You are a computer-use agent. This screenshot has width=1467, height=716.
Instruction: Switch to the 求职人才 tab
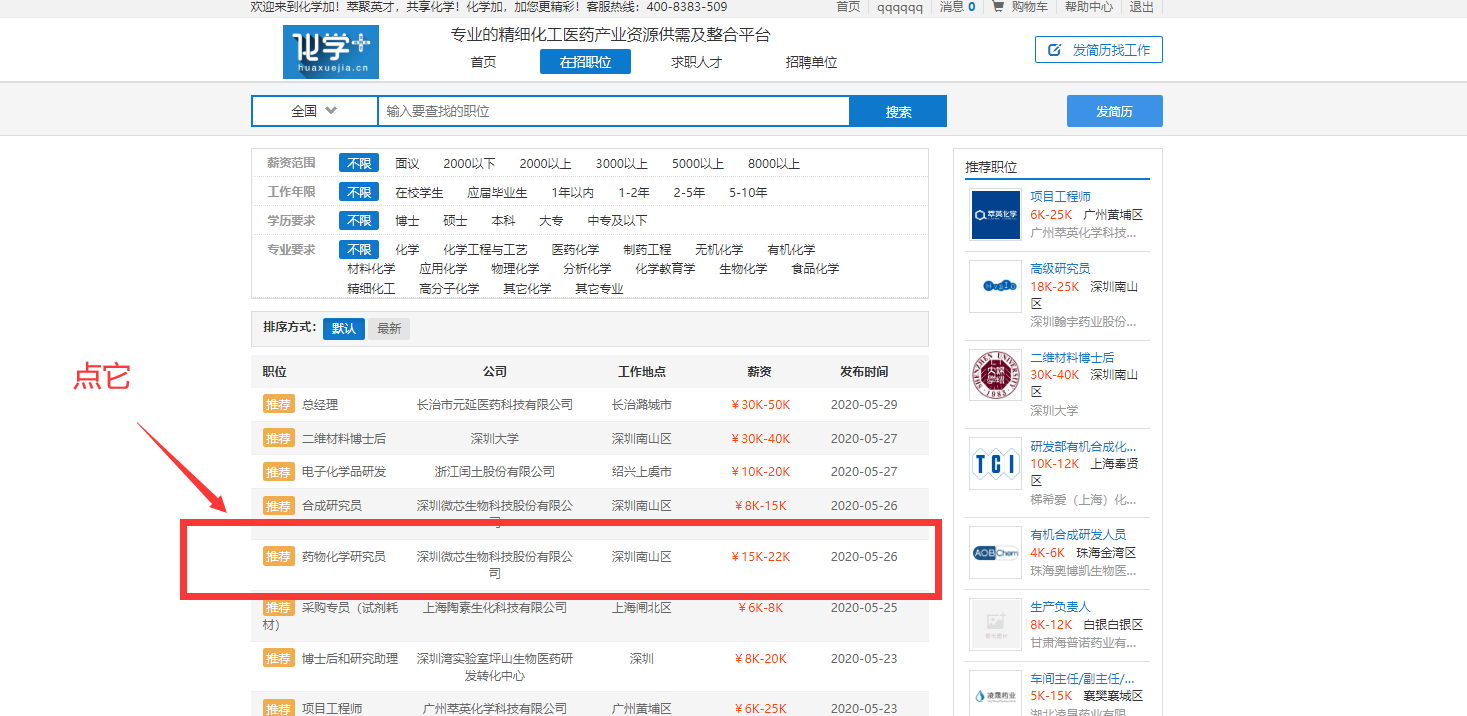tap(696, 62)
